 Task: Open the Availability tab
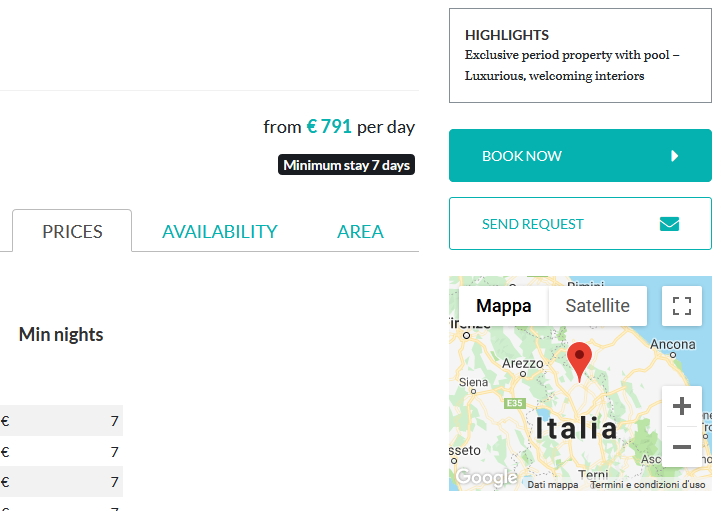(219, 231)
